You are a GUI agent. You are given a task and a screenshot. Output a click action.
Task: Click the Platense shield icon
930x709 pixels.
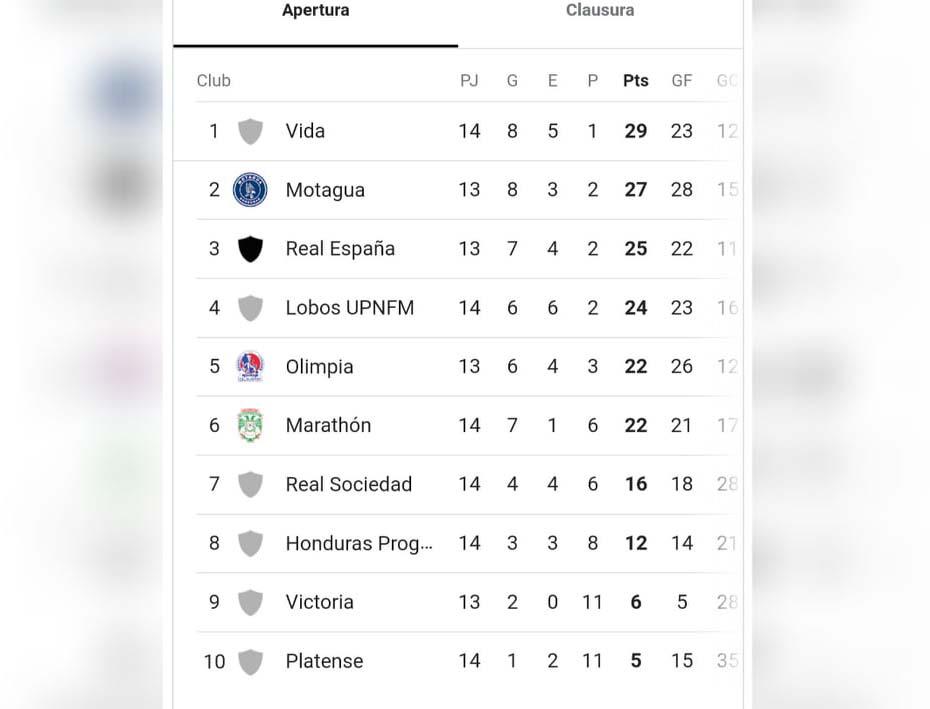249,661
